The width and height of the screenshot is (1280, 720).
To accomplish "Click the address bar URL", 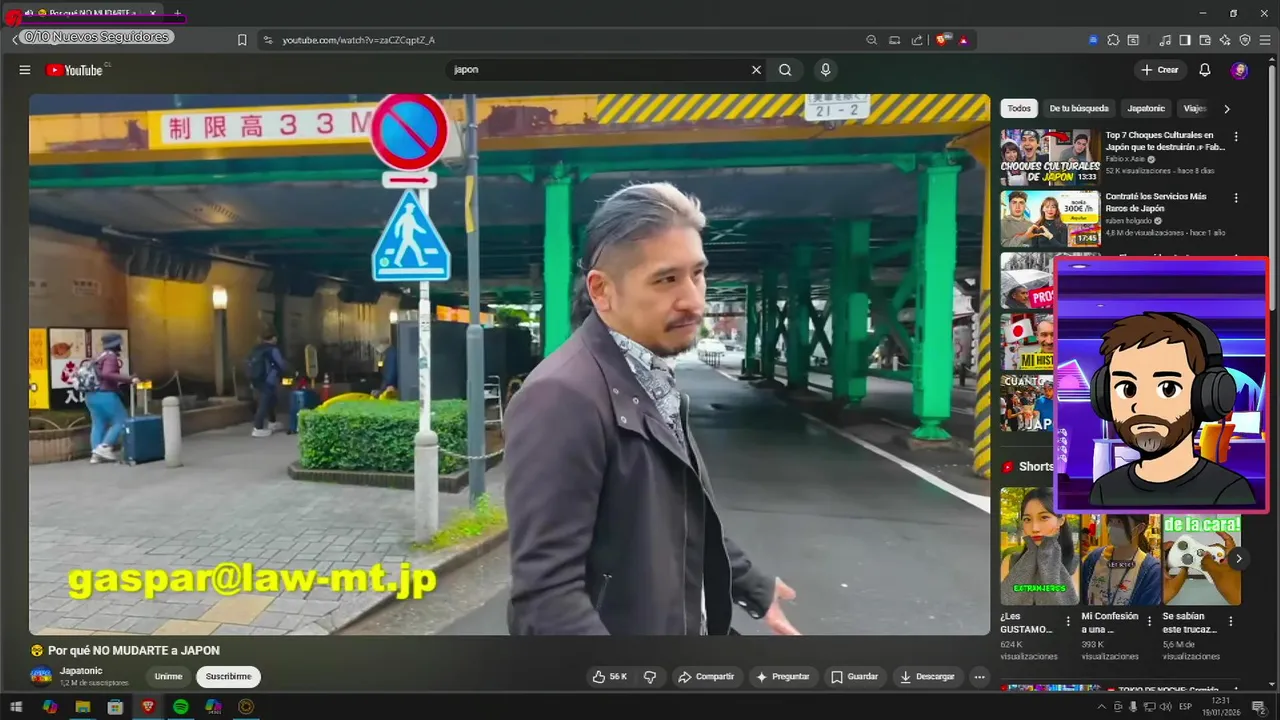I will (358, 40).
